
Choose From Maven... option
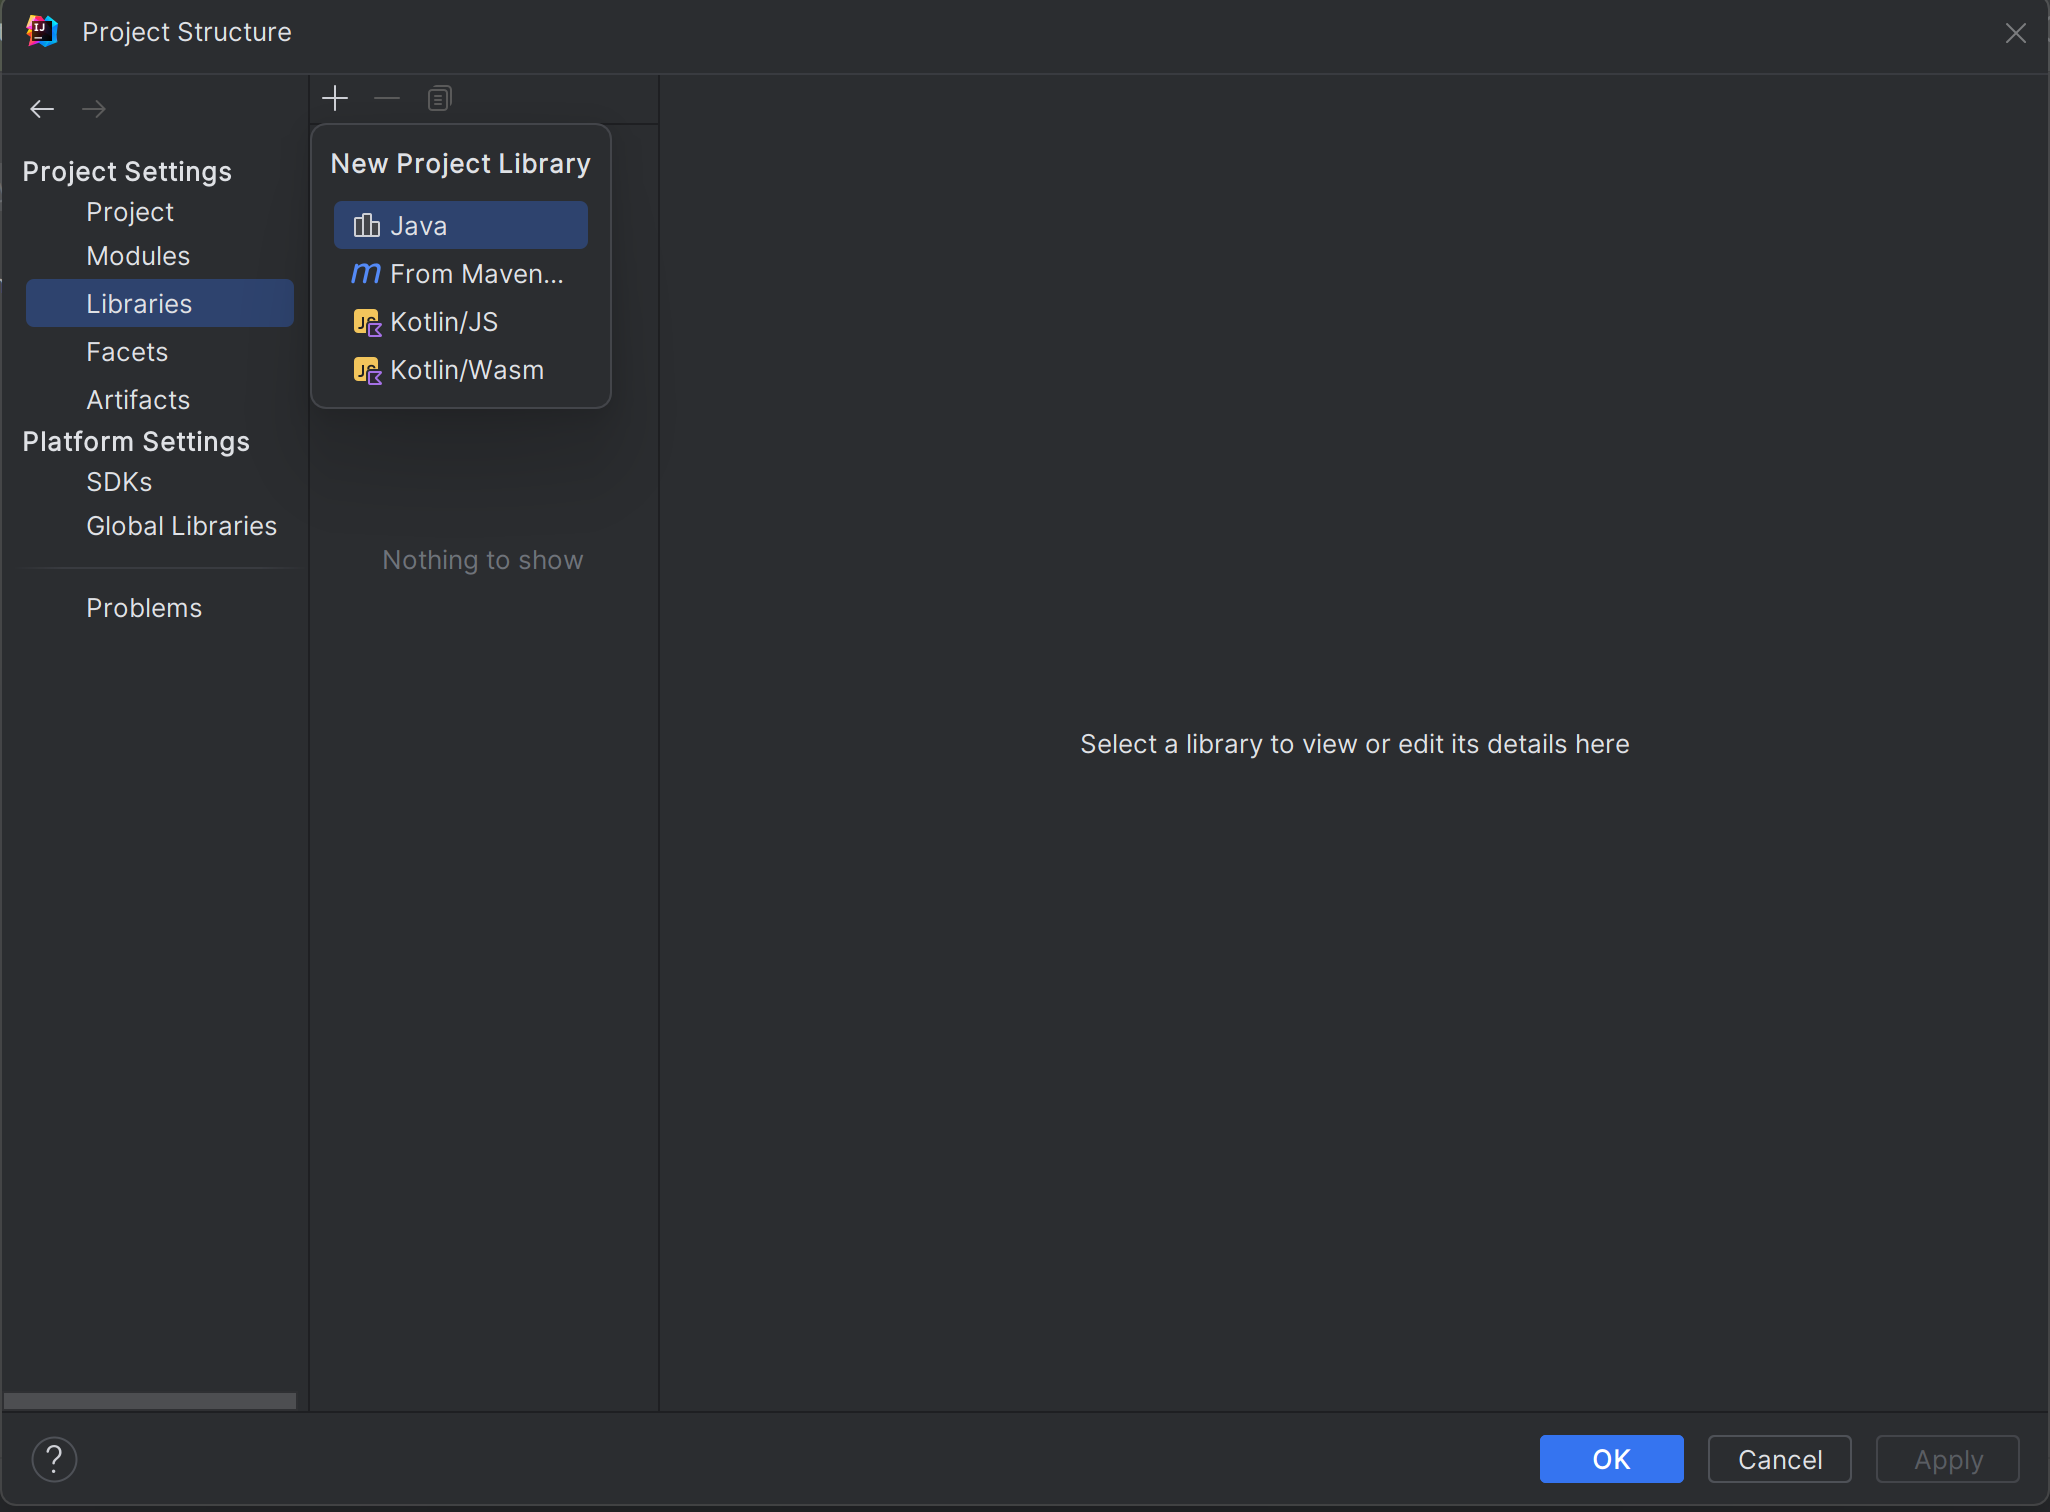[x=461, y=274]
